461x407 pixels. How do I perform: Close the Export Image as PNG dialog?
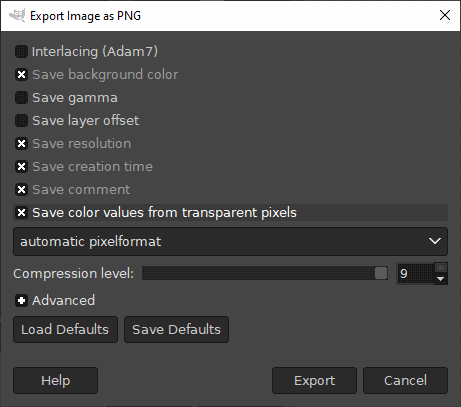click(x=445, y=15)
